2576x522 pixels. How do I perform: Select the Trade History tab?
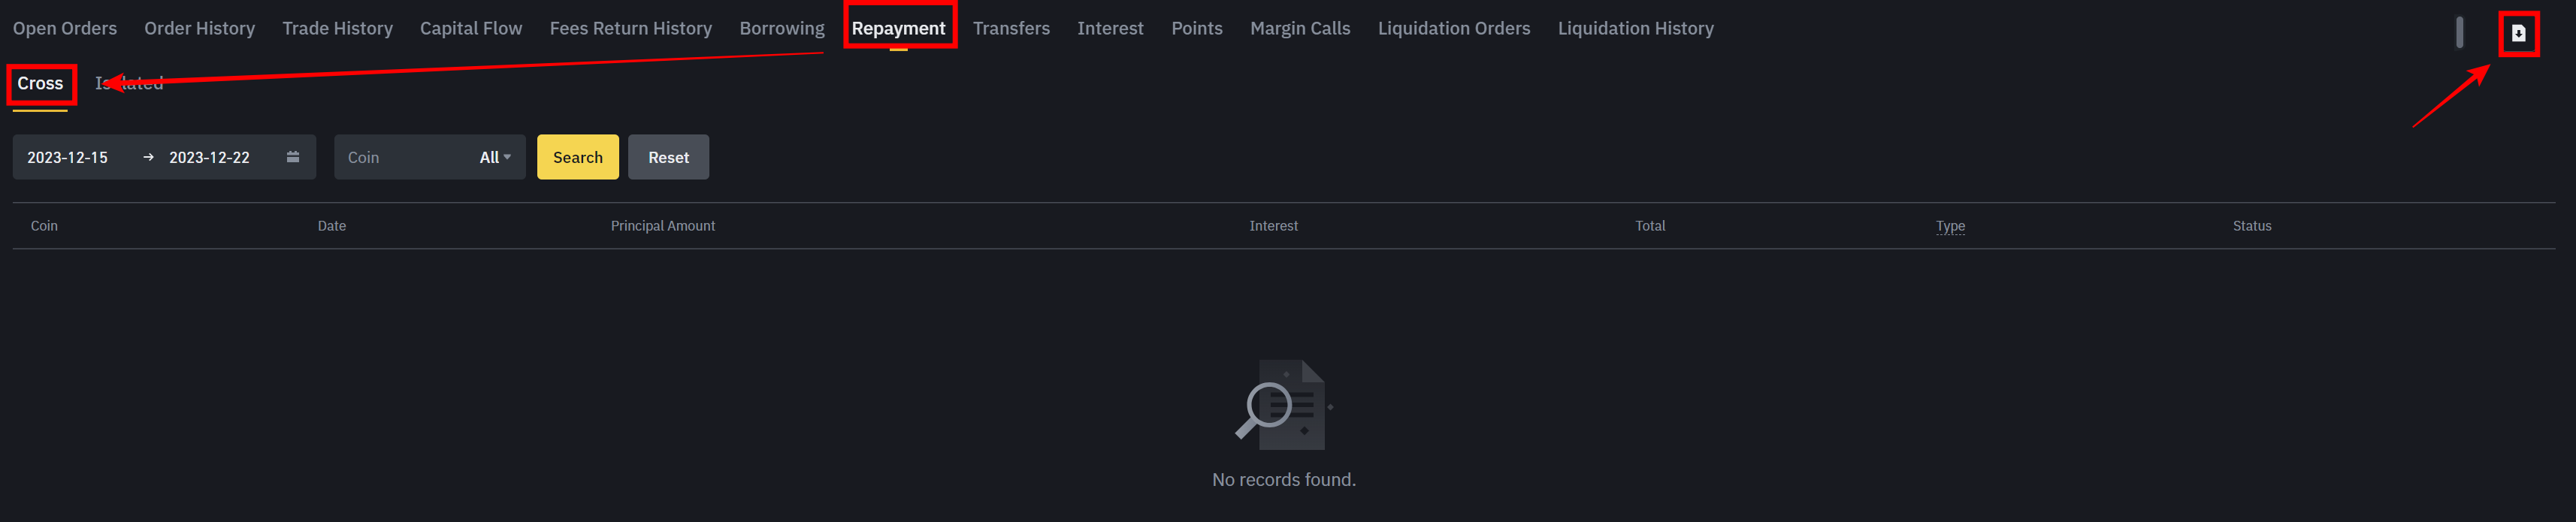click(x=338, y=28)
